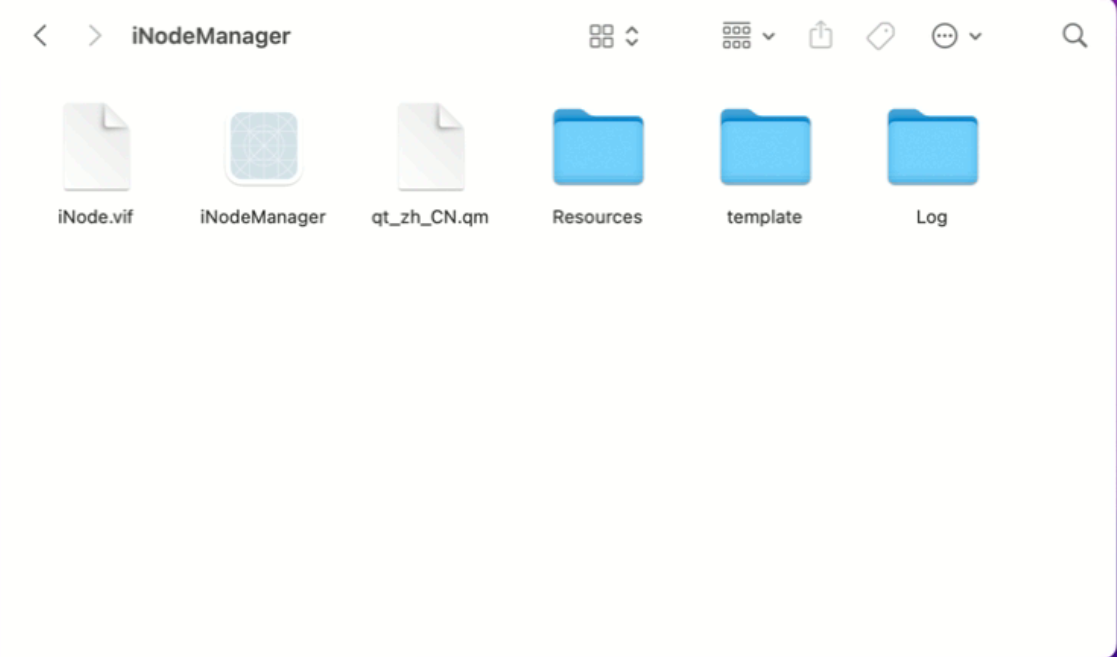Viewport: 1117px width, 657px height.
Task: Click the iNodeManager window title
Action: click(x=211, y=36)
